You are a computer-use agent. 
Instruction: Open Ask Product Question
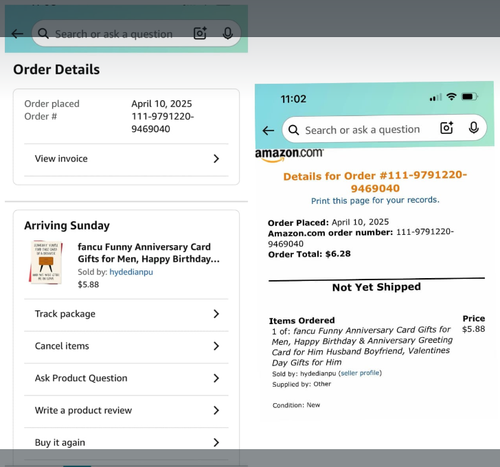point(126,378)
